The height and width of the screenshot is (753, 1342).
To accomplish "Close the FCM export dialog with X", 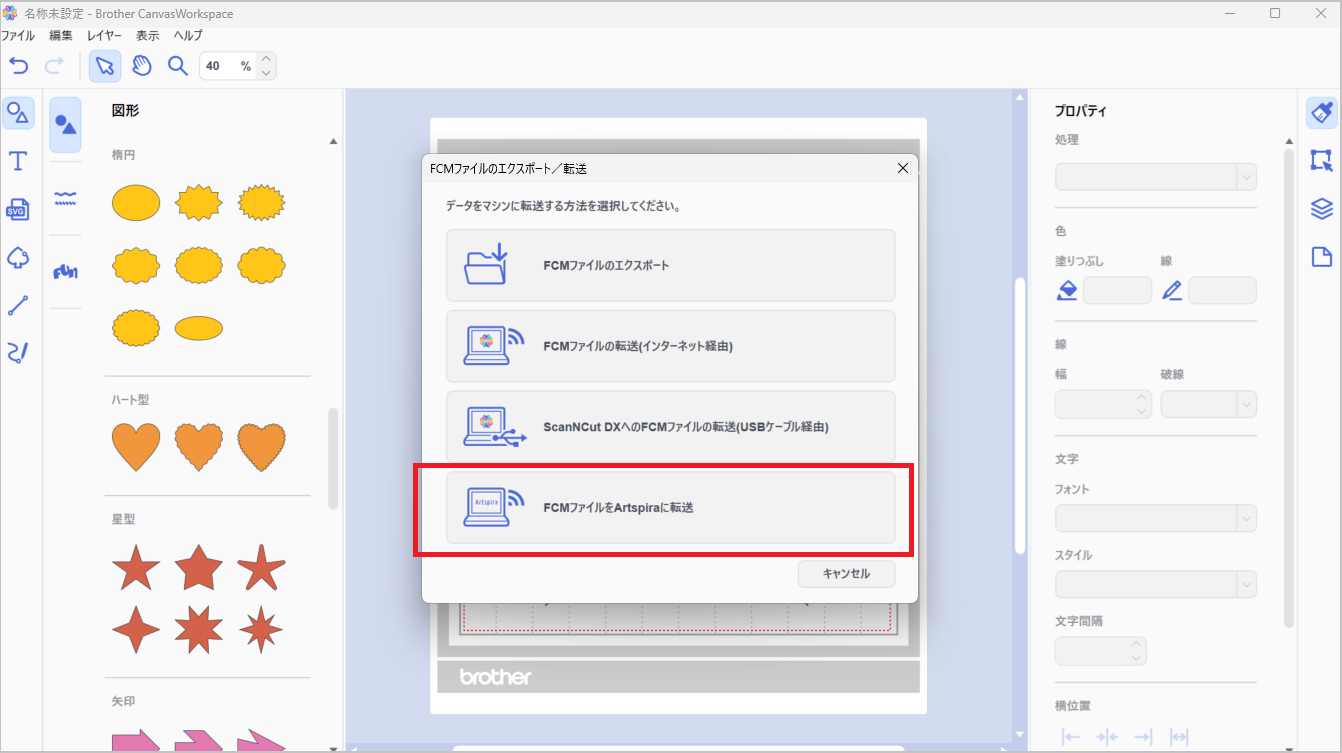I will [902, 168].
